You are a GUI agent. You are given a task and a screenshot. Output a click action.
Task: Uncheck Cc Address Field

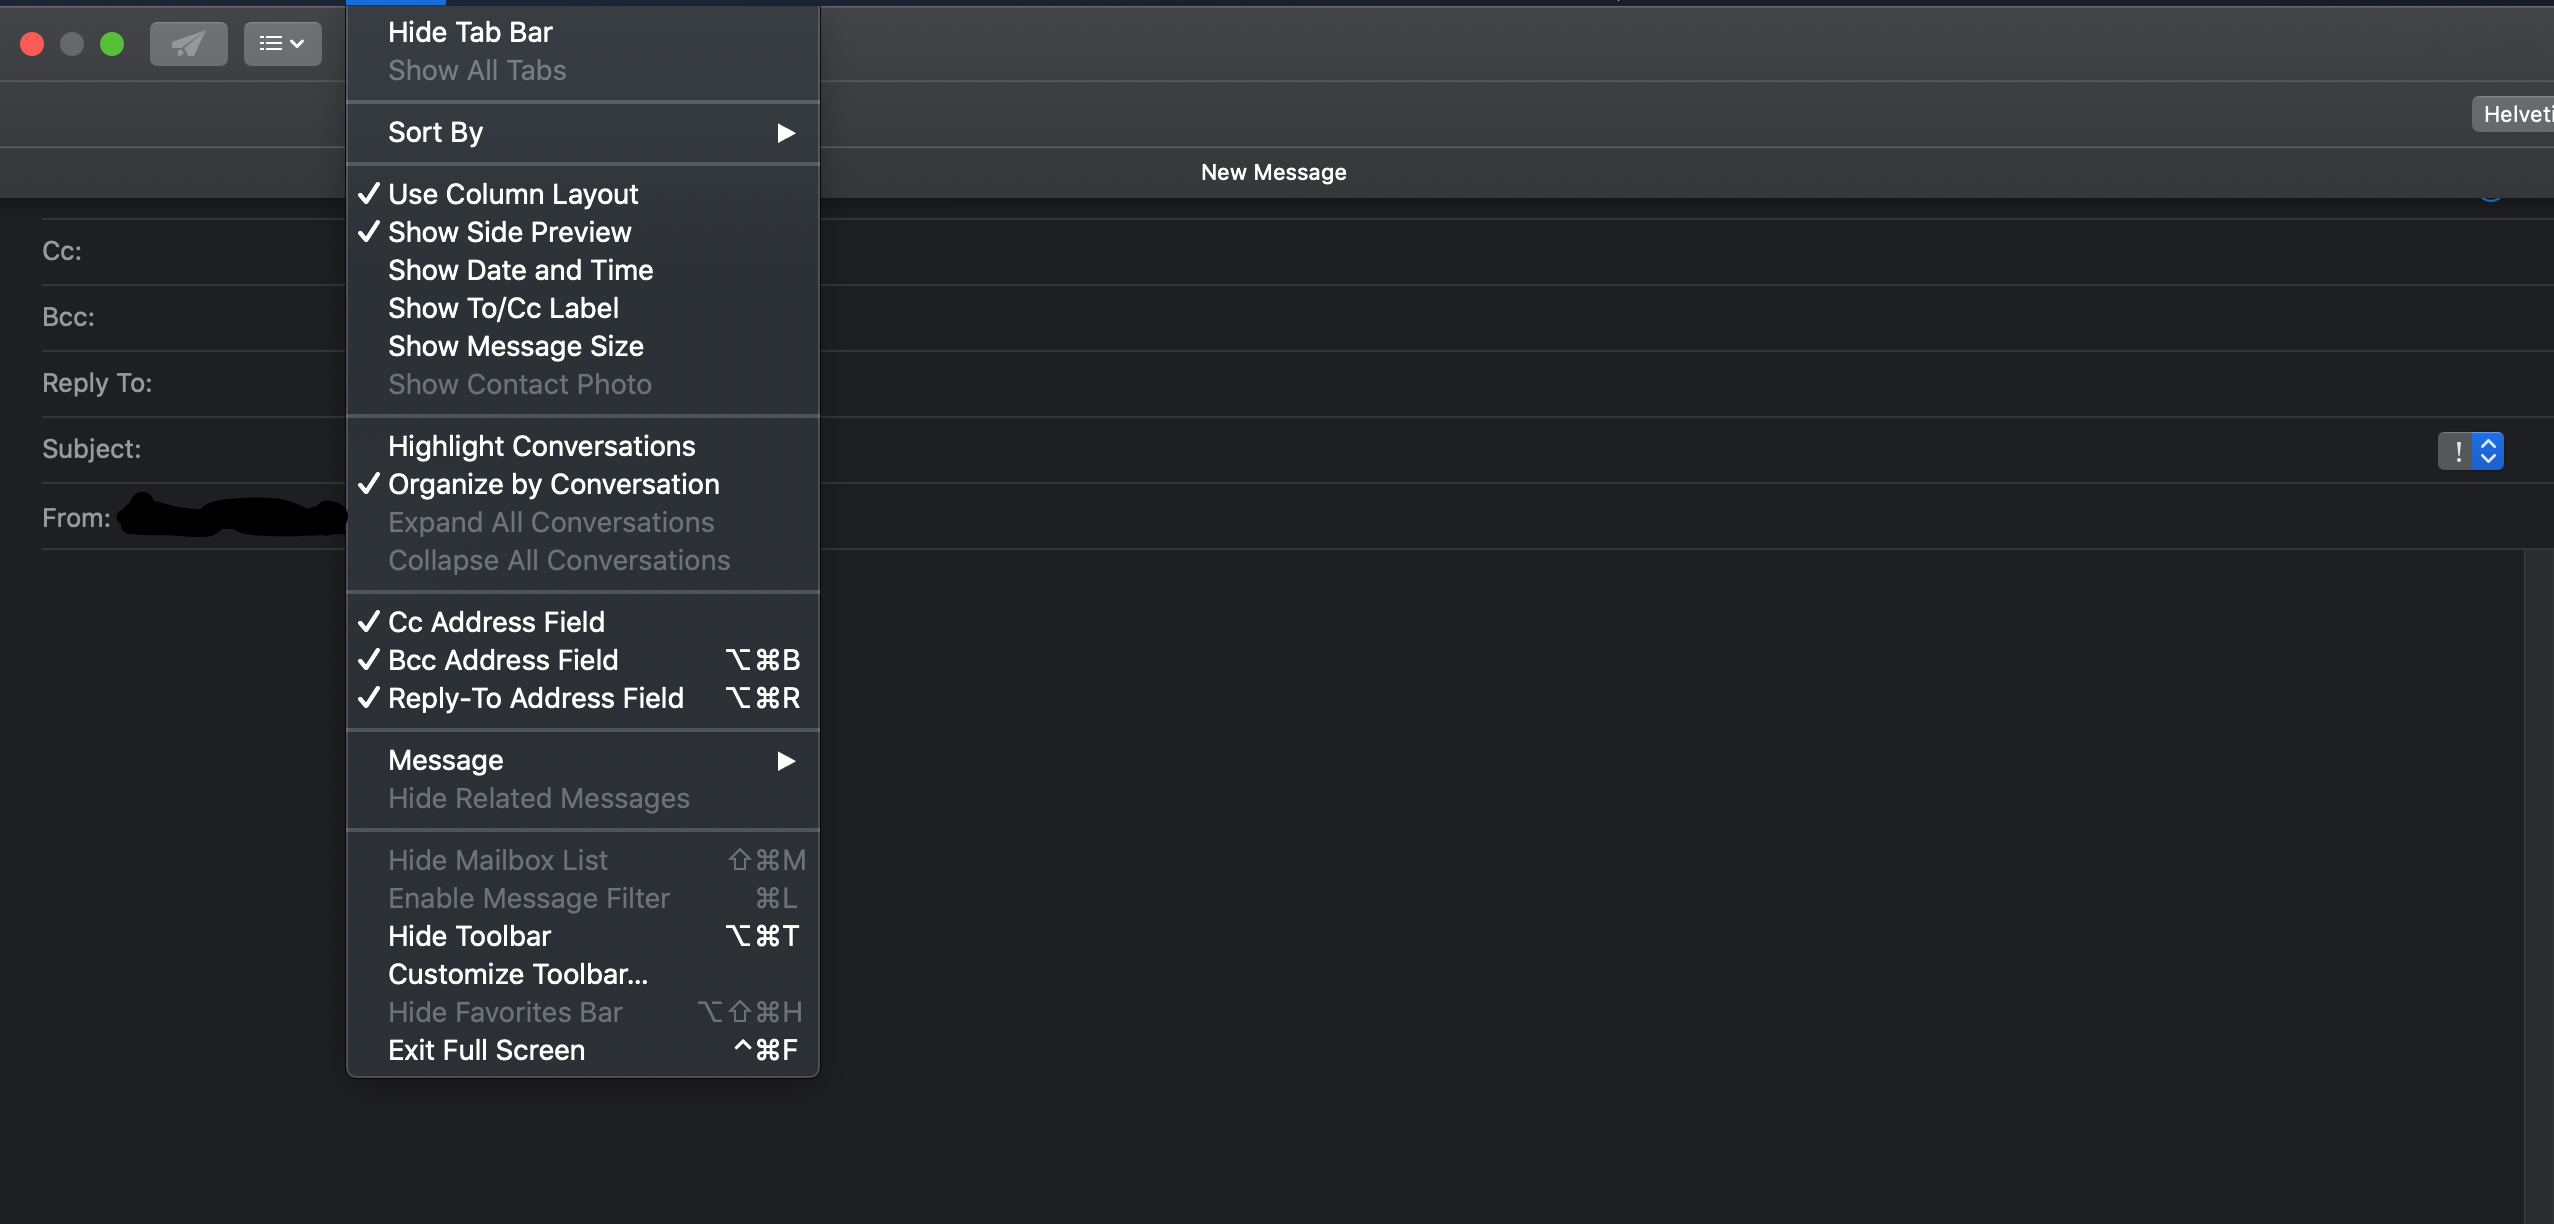496,622
